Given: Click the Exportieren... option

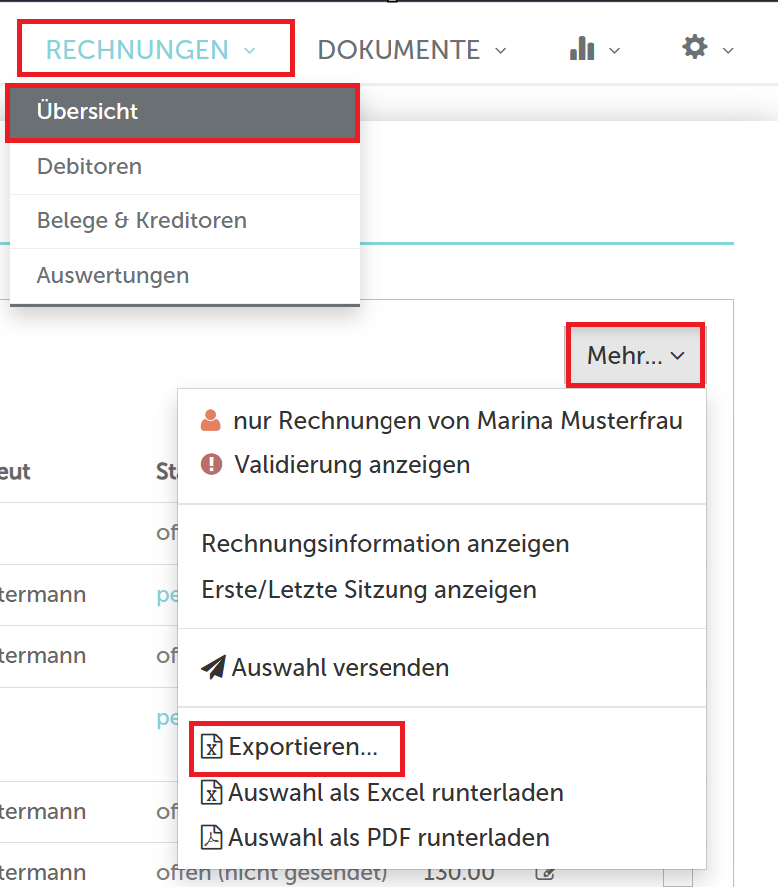Looking at the screenshot, I should (302, 747).
